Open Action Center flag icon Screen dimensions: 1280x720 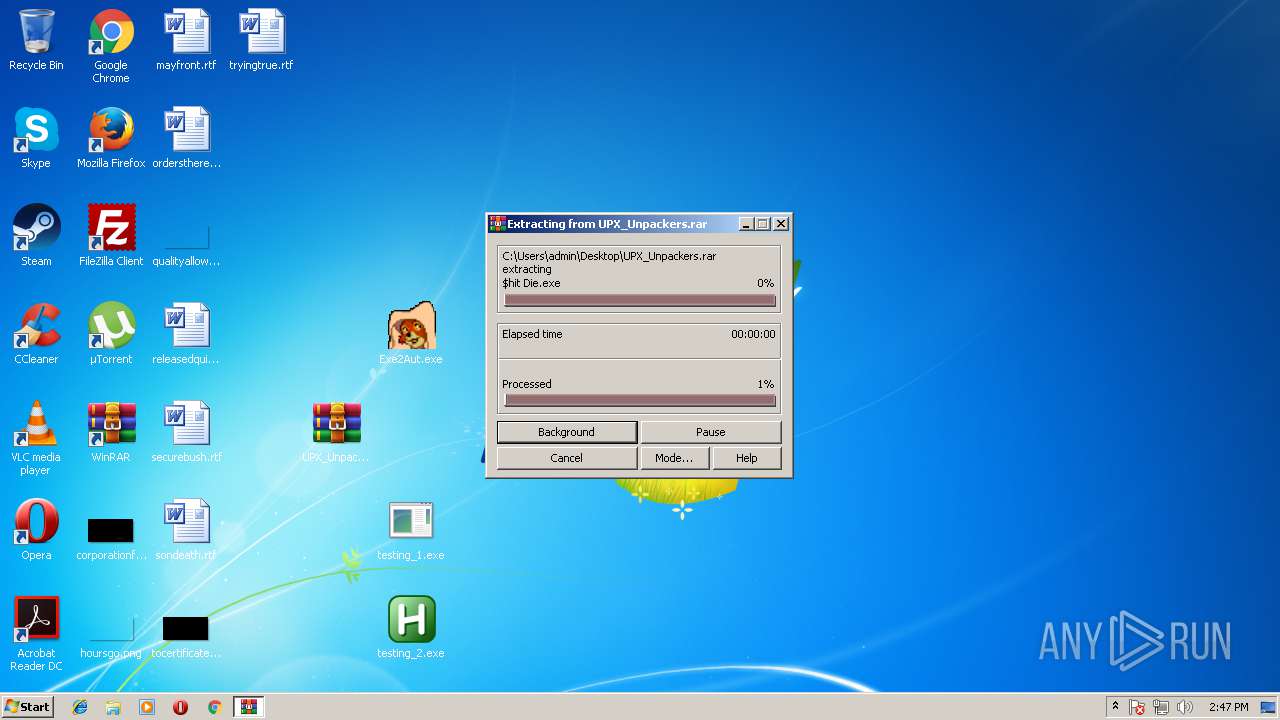[x=1138, y=707]
